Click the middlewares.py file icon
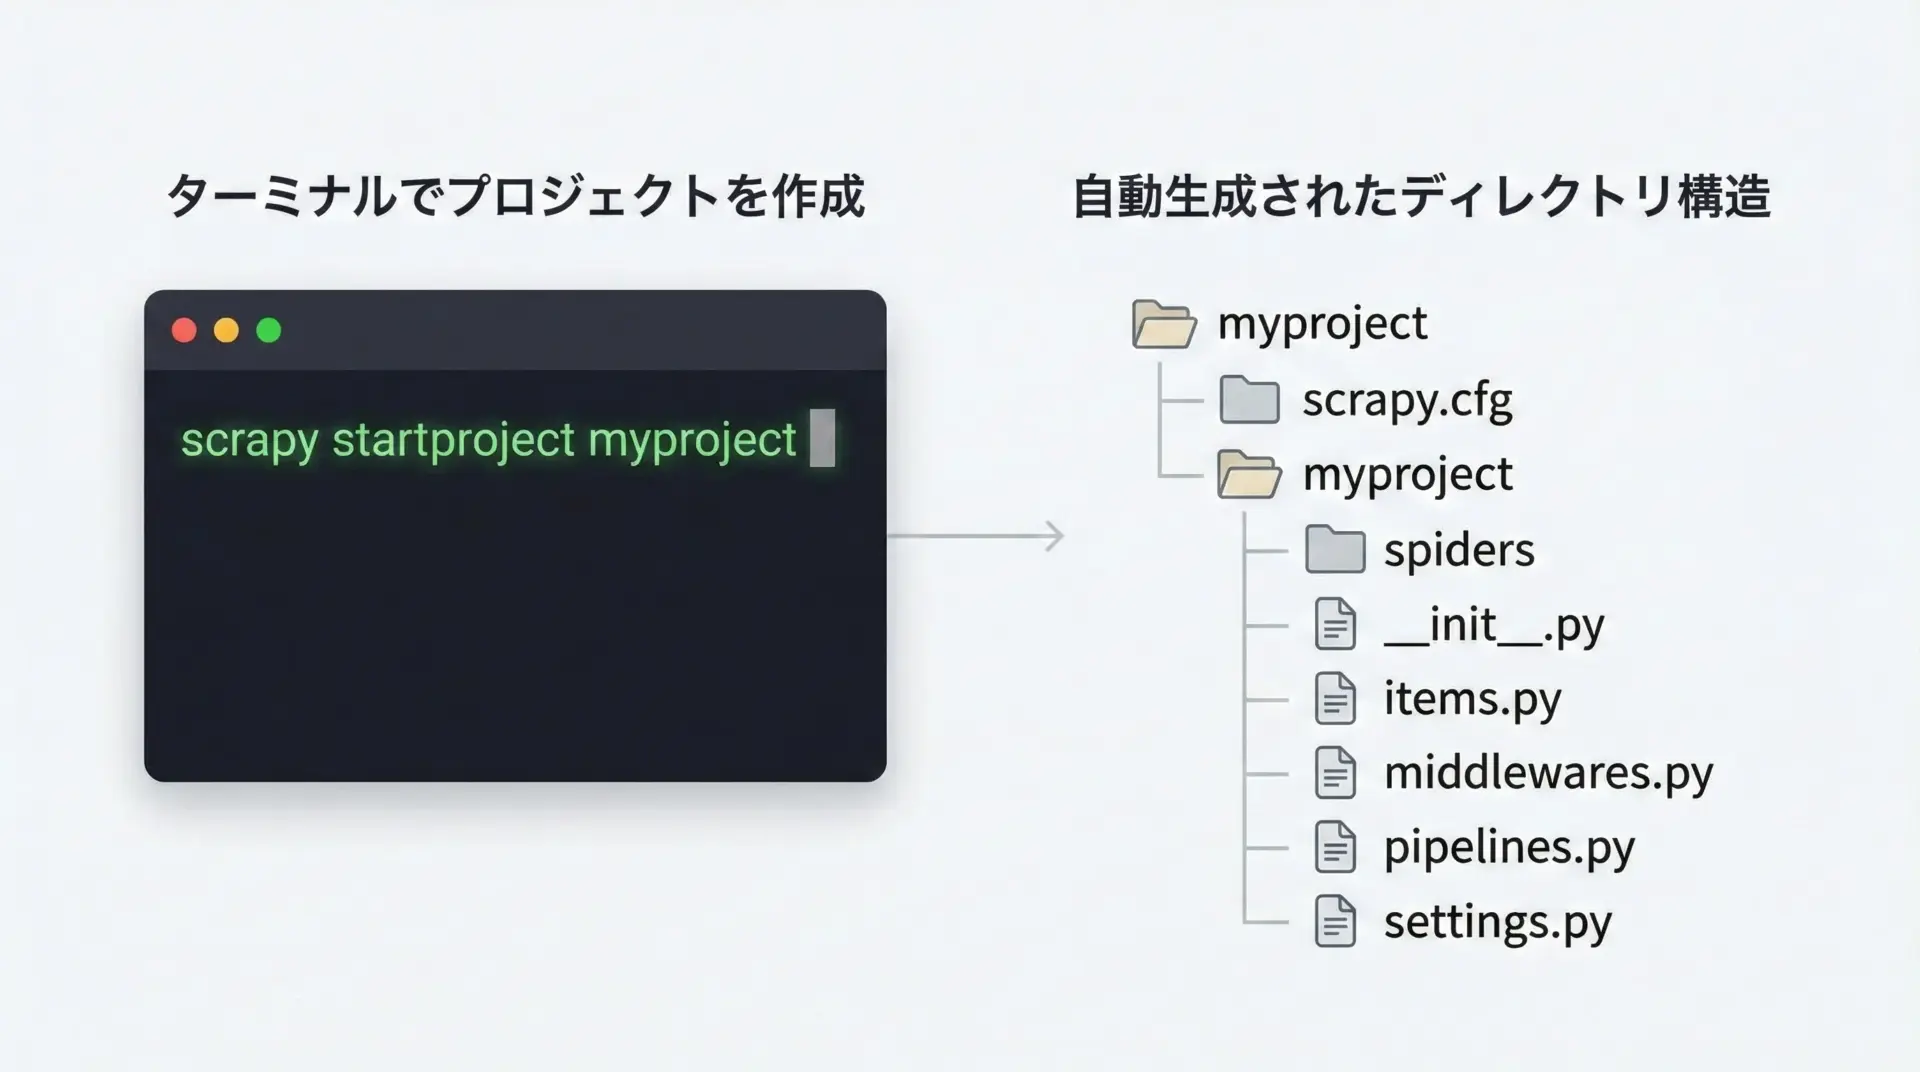 (1335, 772)
